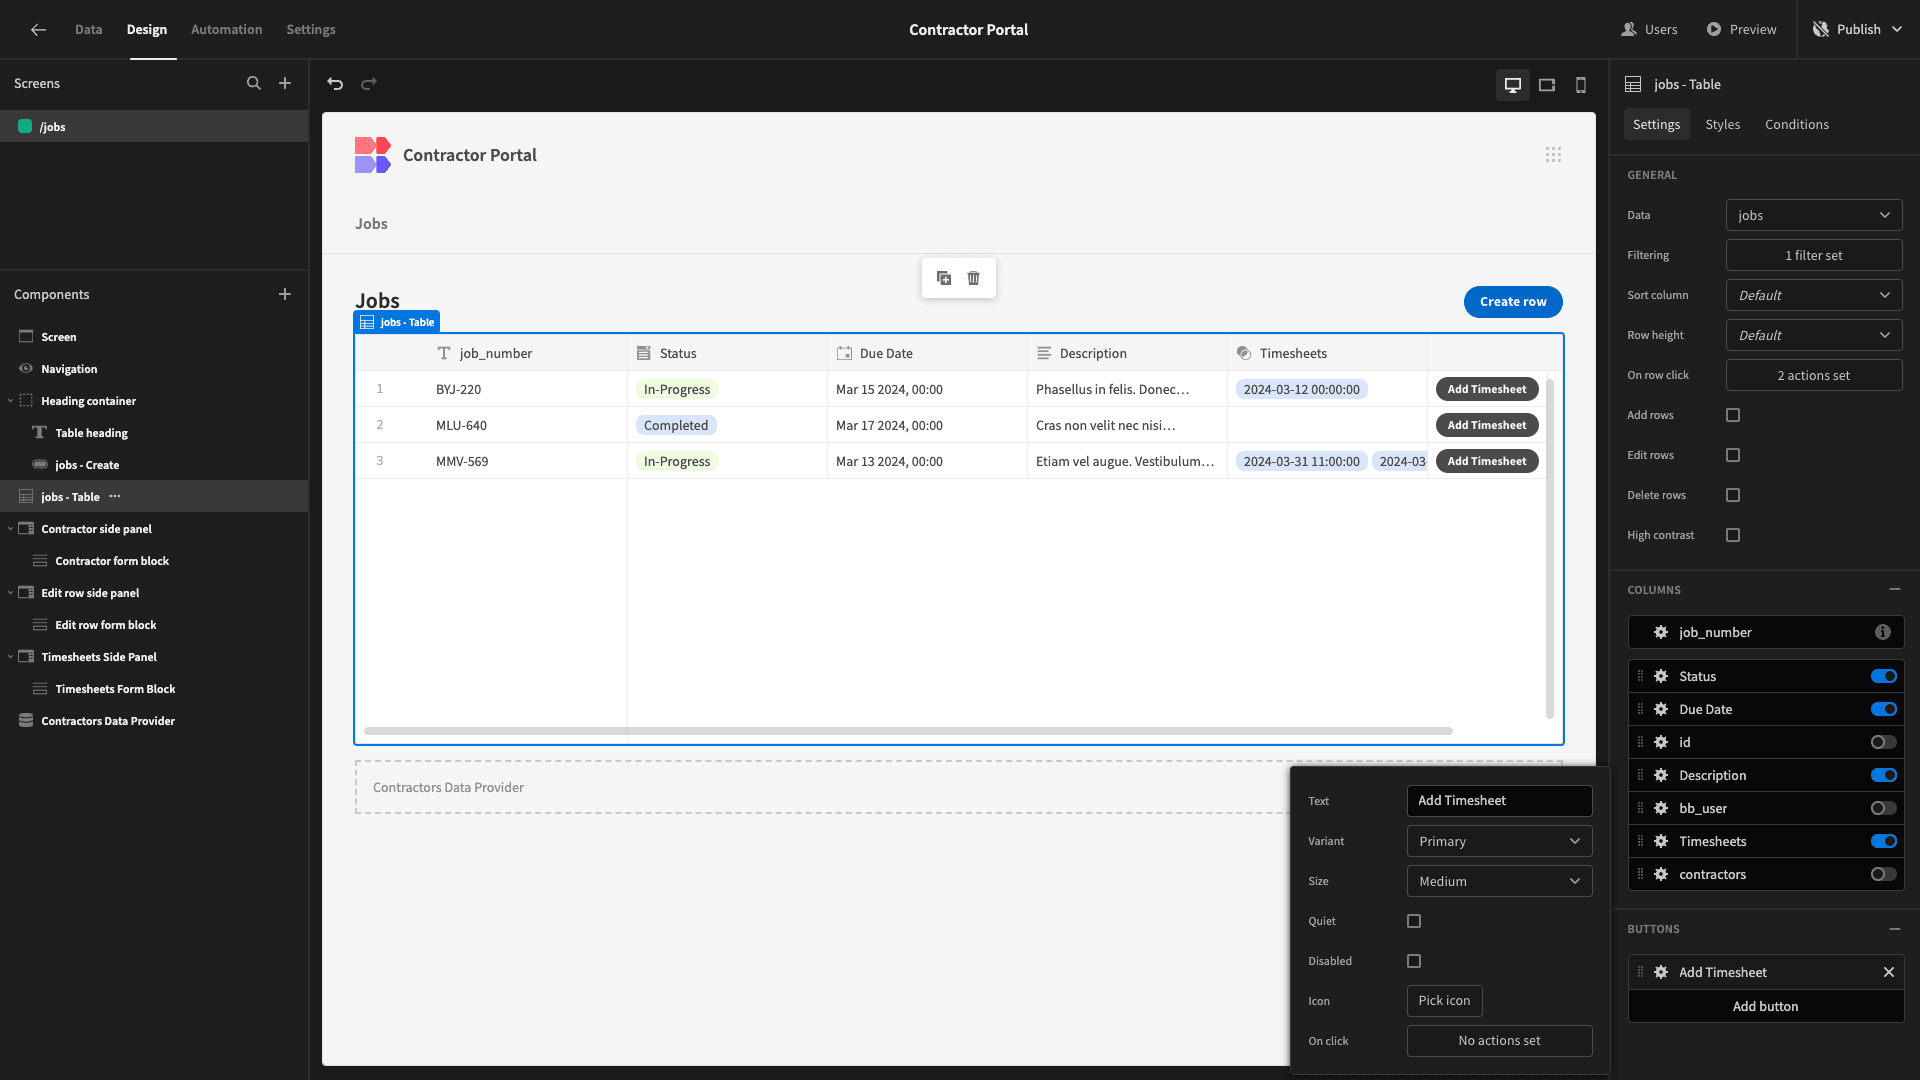Screen dimensions: 1920x1080
Task: Switch to the top Settings tab
Action: coord(311,30)
